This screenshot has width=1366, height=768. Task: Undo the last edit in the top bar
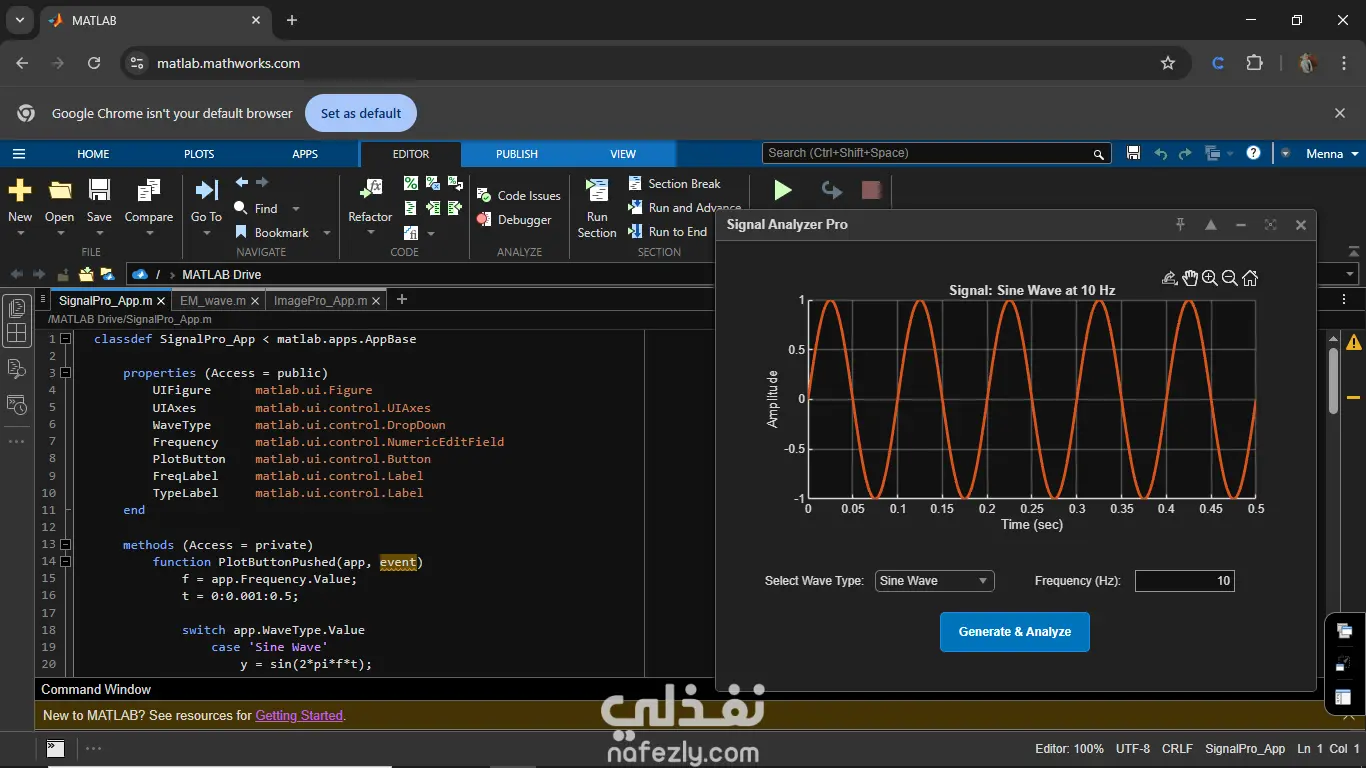click(x=1160, y=153)
